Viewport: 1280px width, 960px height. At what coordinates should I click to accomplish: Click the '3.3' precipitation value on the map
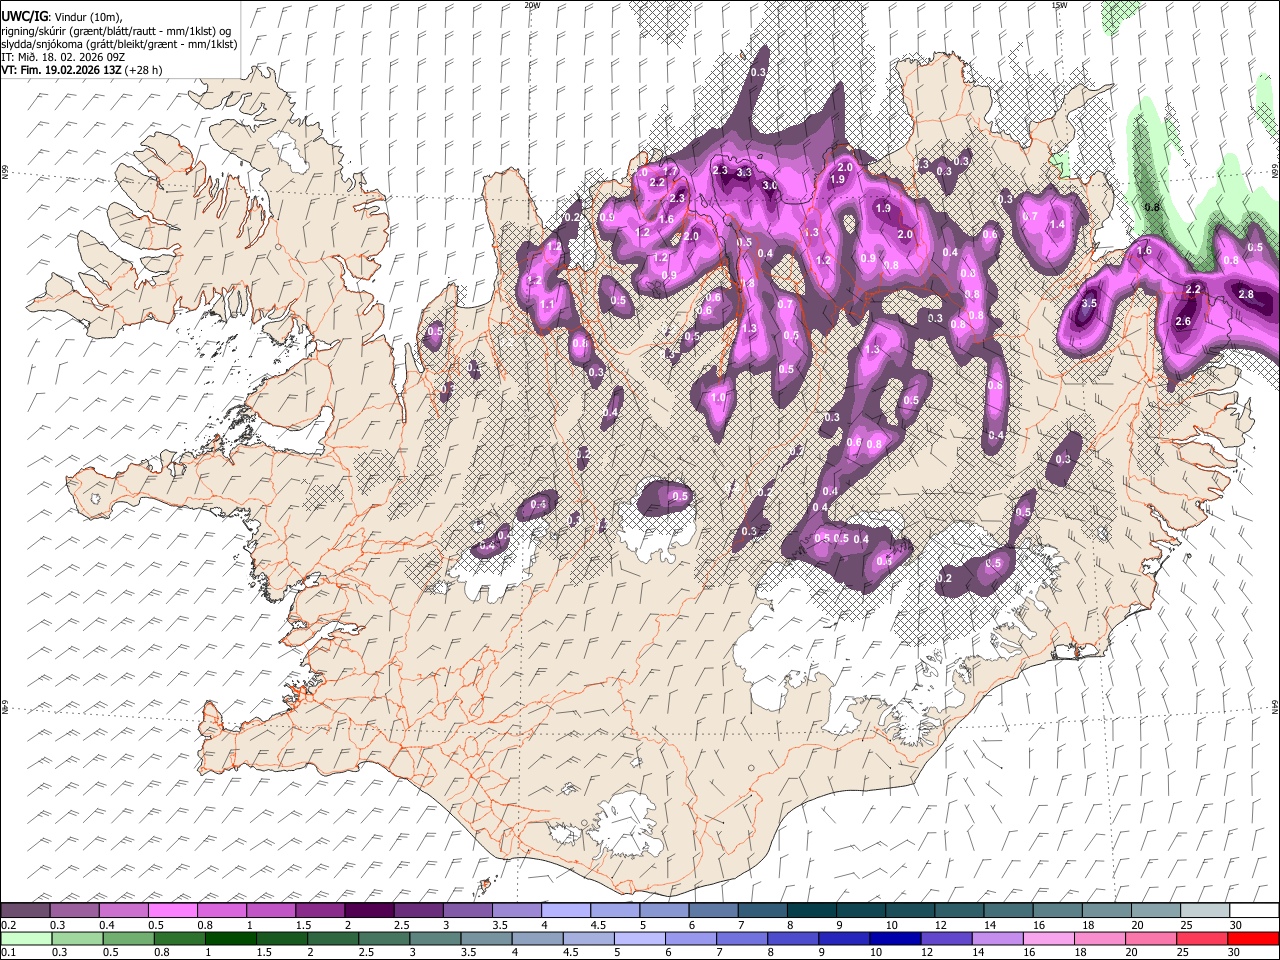(x=744, y=172)
